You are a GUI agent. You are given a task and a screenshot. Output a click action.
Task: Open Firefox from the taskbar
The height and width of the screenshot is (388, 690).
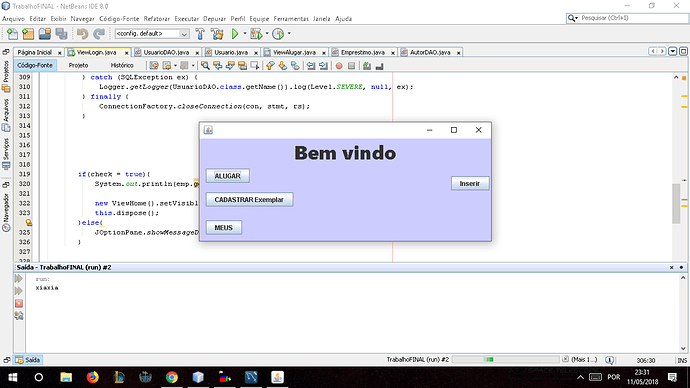92,377
